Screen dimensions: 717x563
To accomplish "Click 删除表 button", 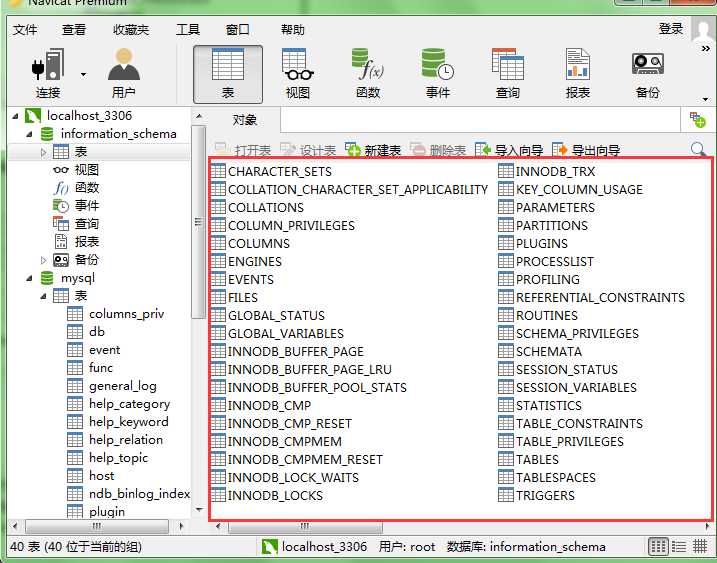I will (439, 149).
